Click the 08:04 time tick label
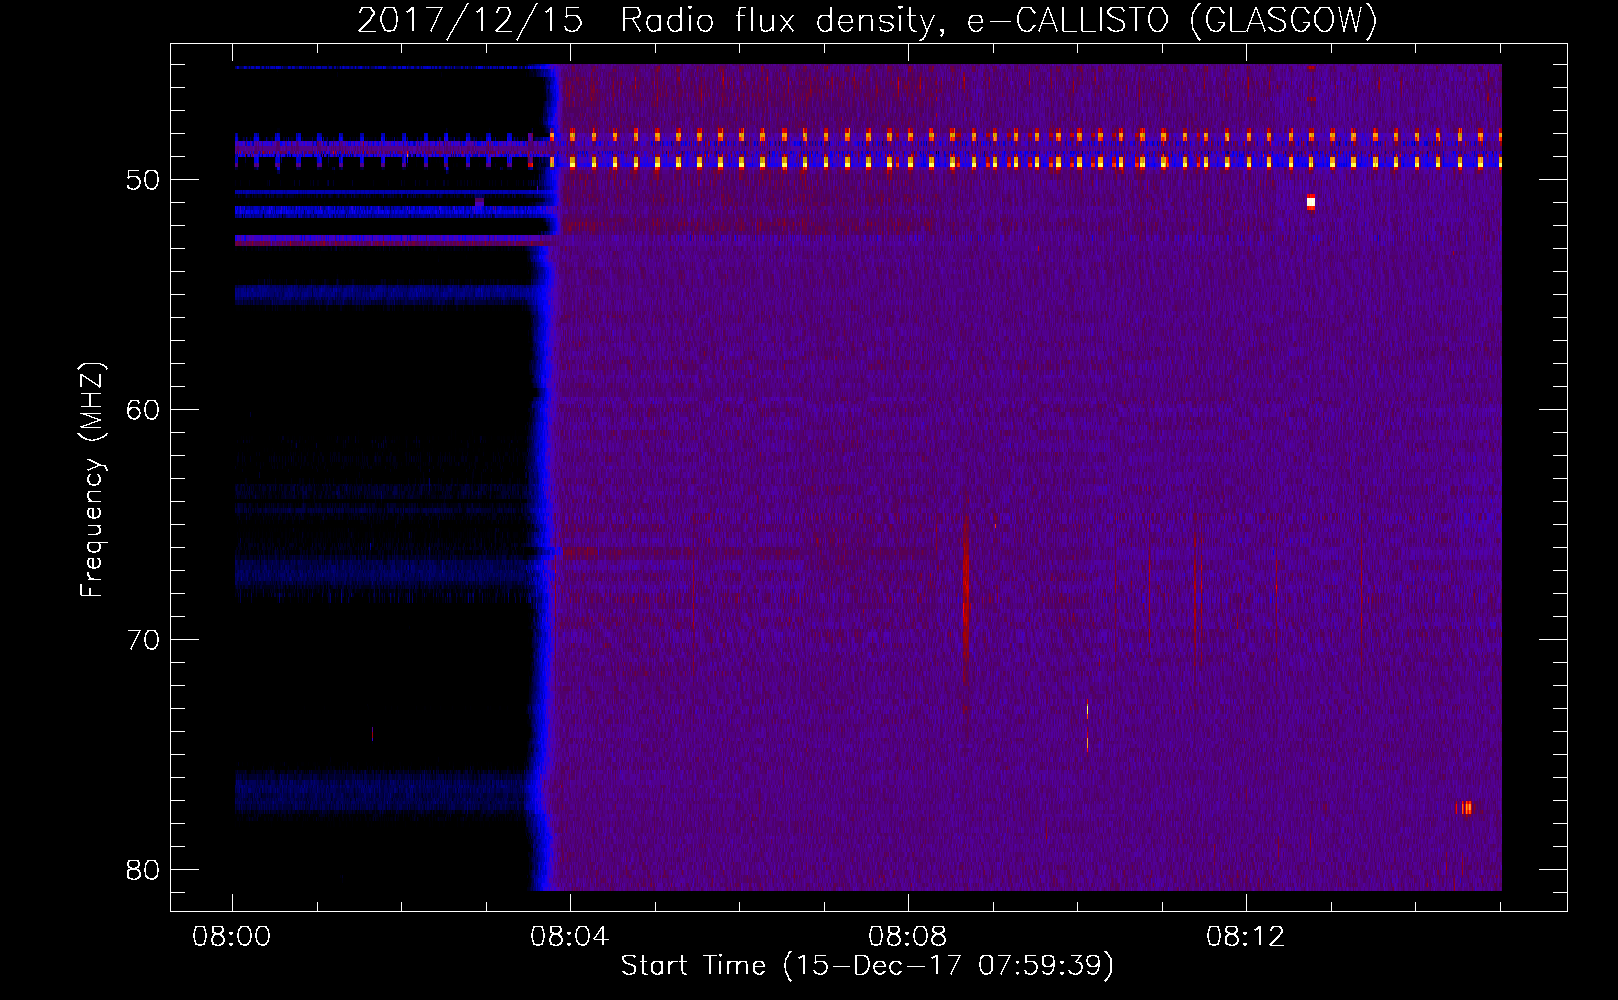 point(570,937)
